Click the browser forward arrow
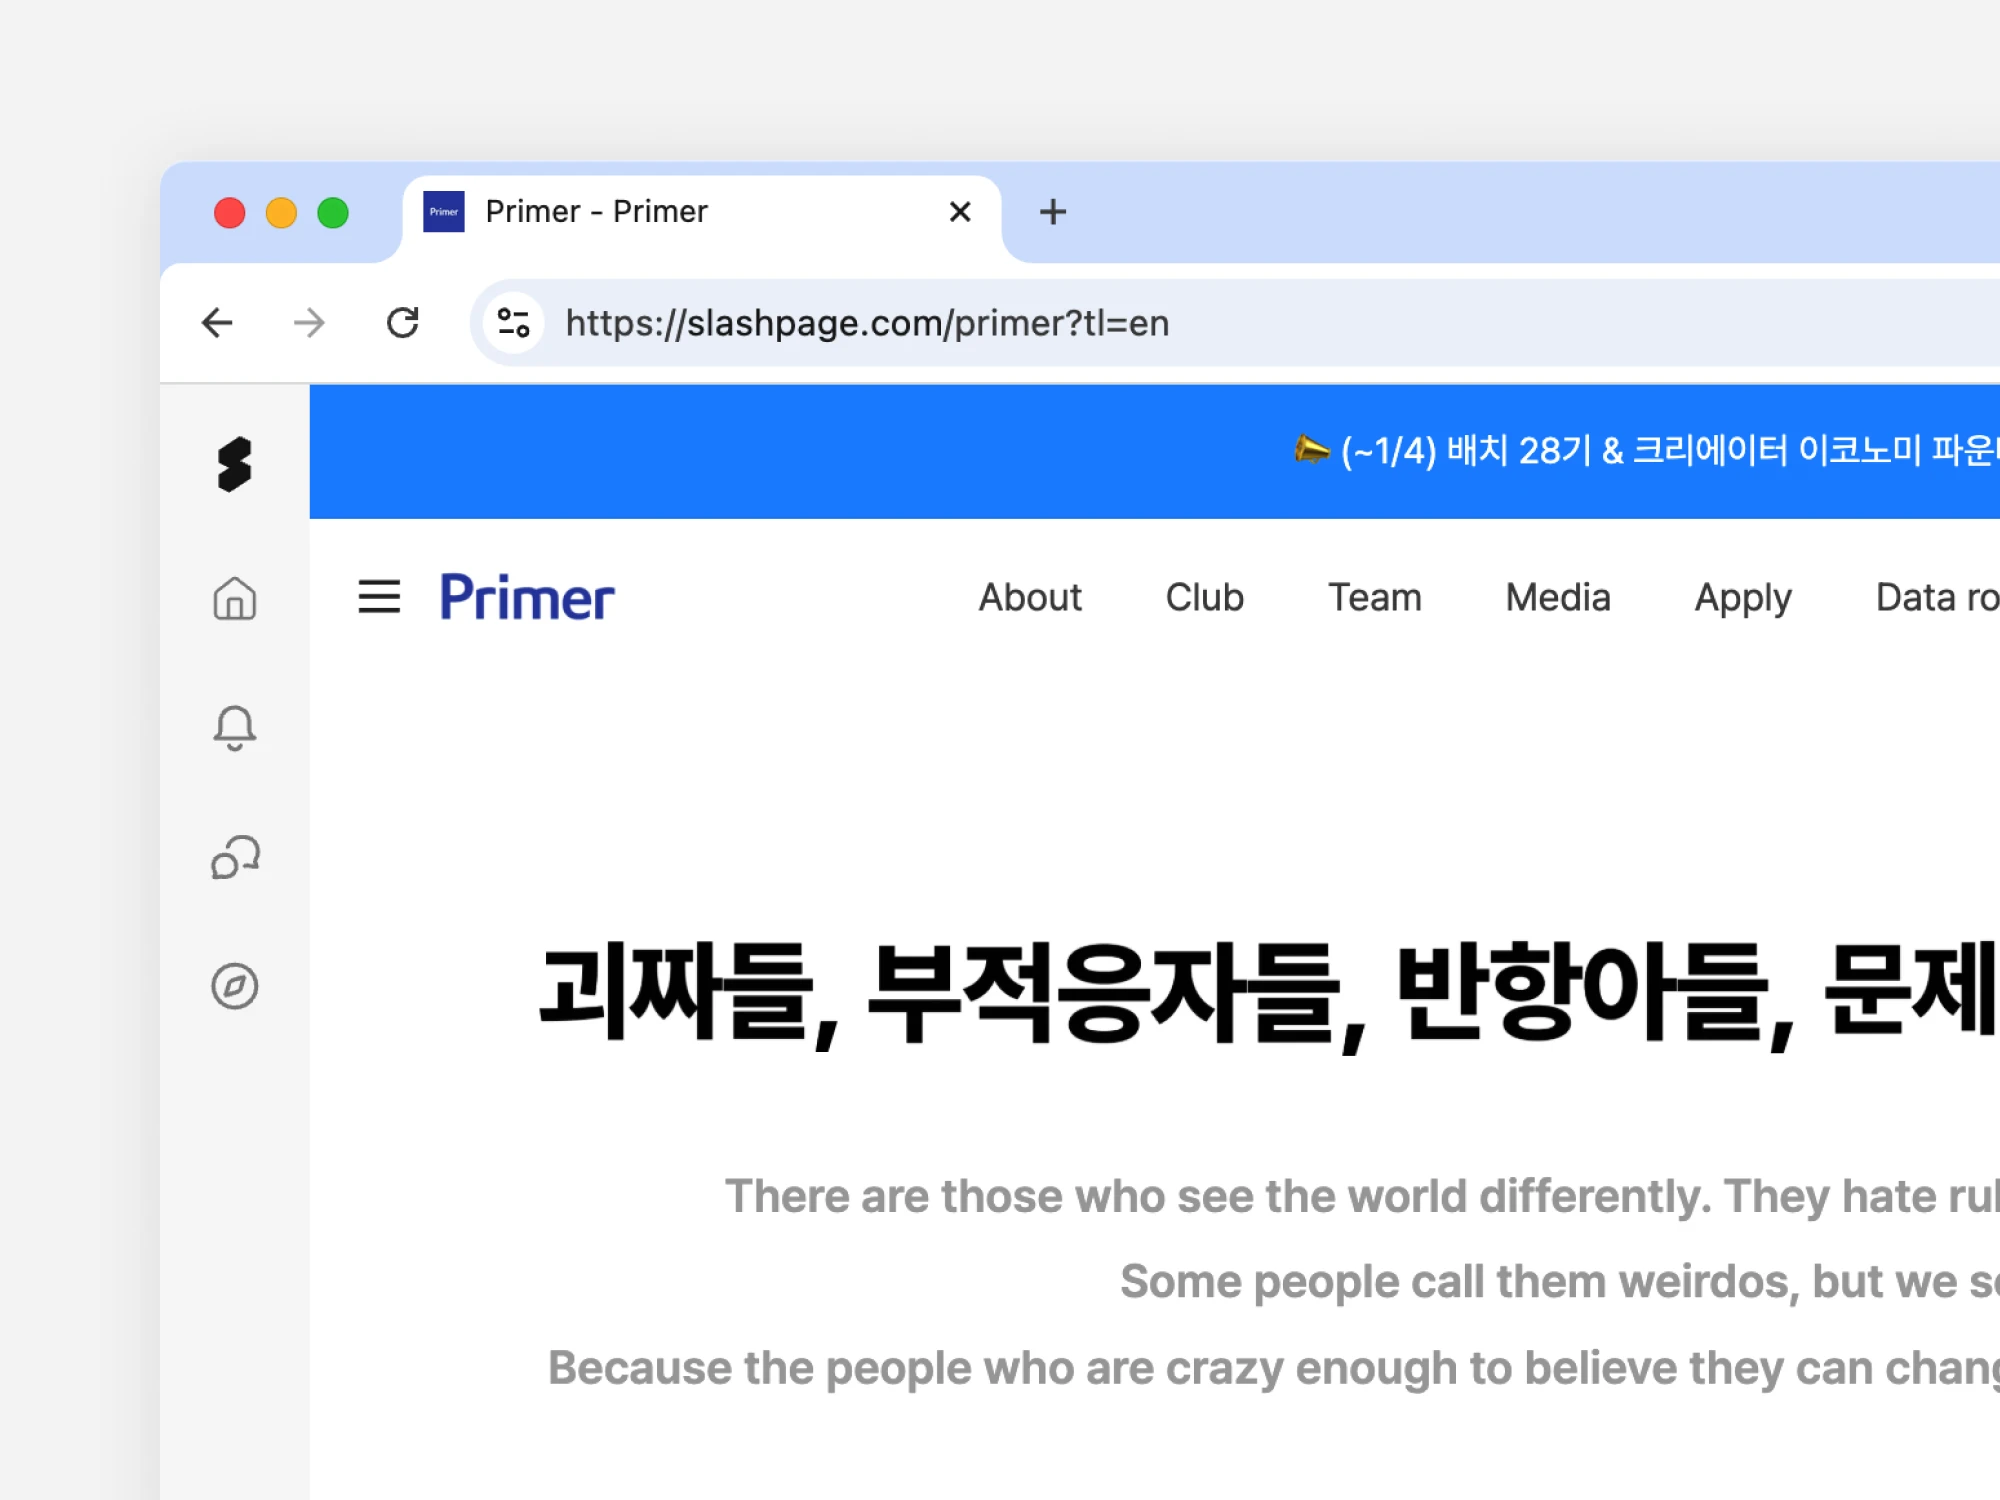2000x1500 pixels. point(309,323)
